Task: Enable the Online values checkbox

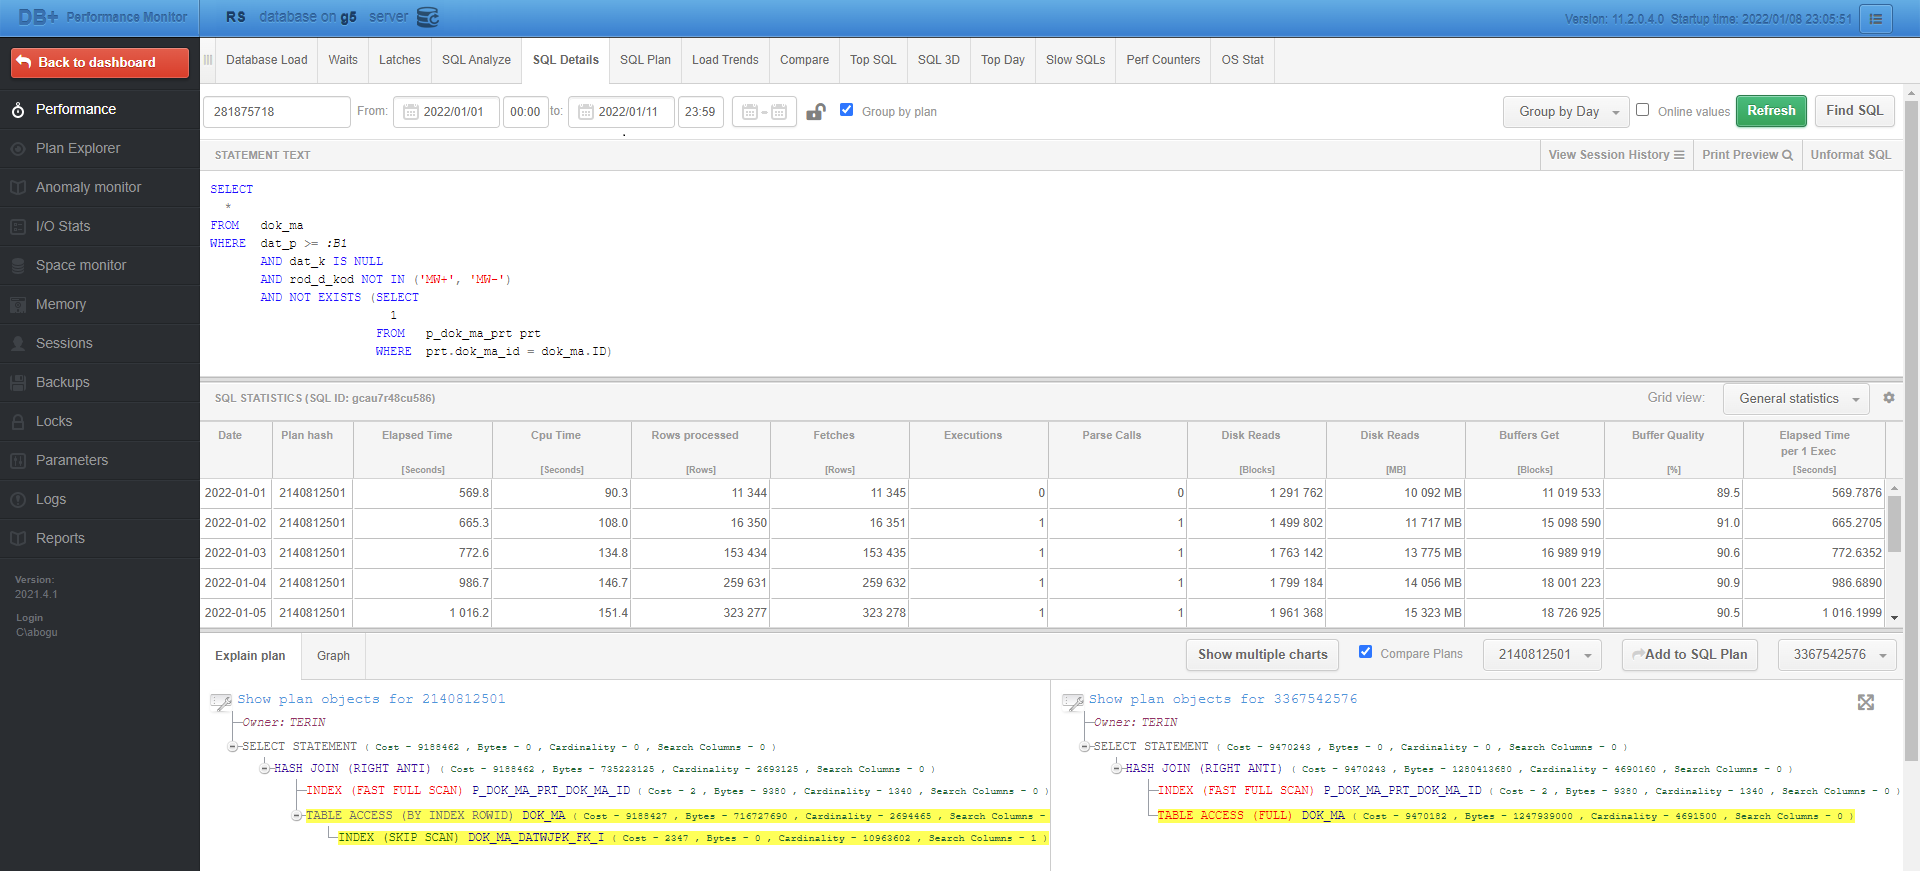Action: click(x=1642, y=110)
